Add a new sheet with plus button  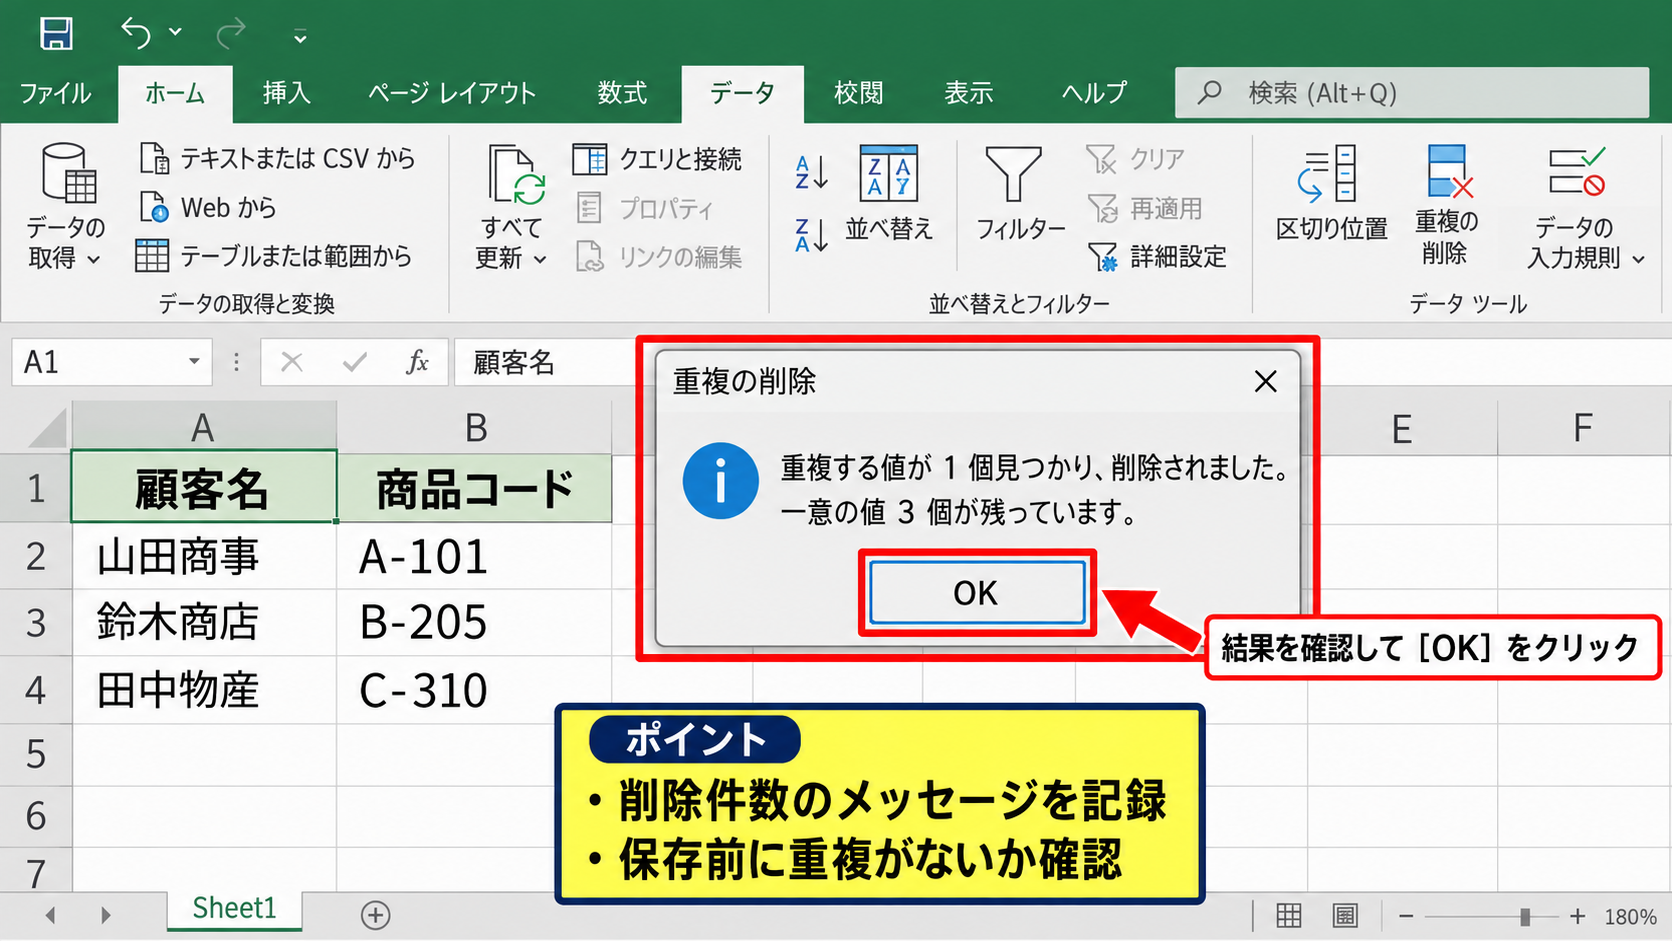click(376, 915)
